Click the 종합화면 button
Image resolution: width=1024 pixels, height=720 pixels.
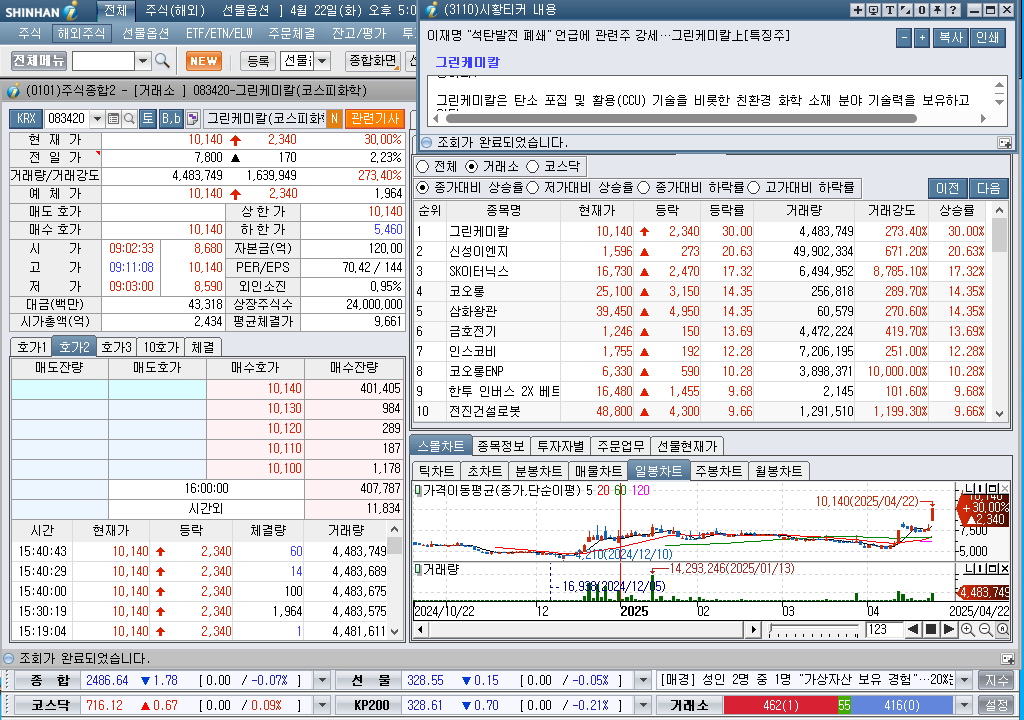click(x=373, y=61)
